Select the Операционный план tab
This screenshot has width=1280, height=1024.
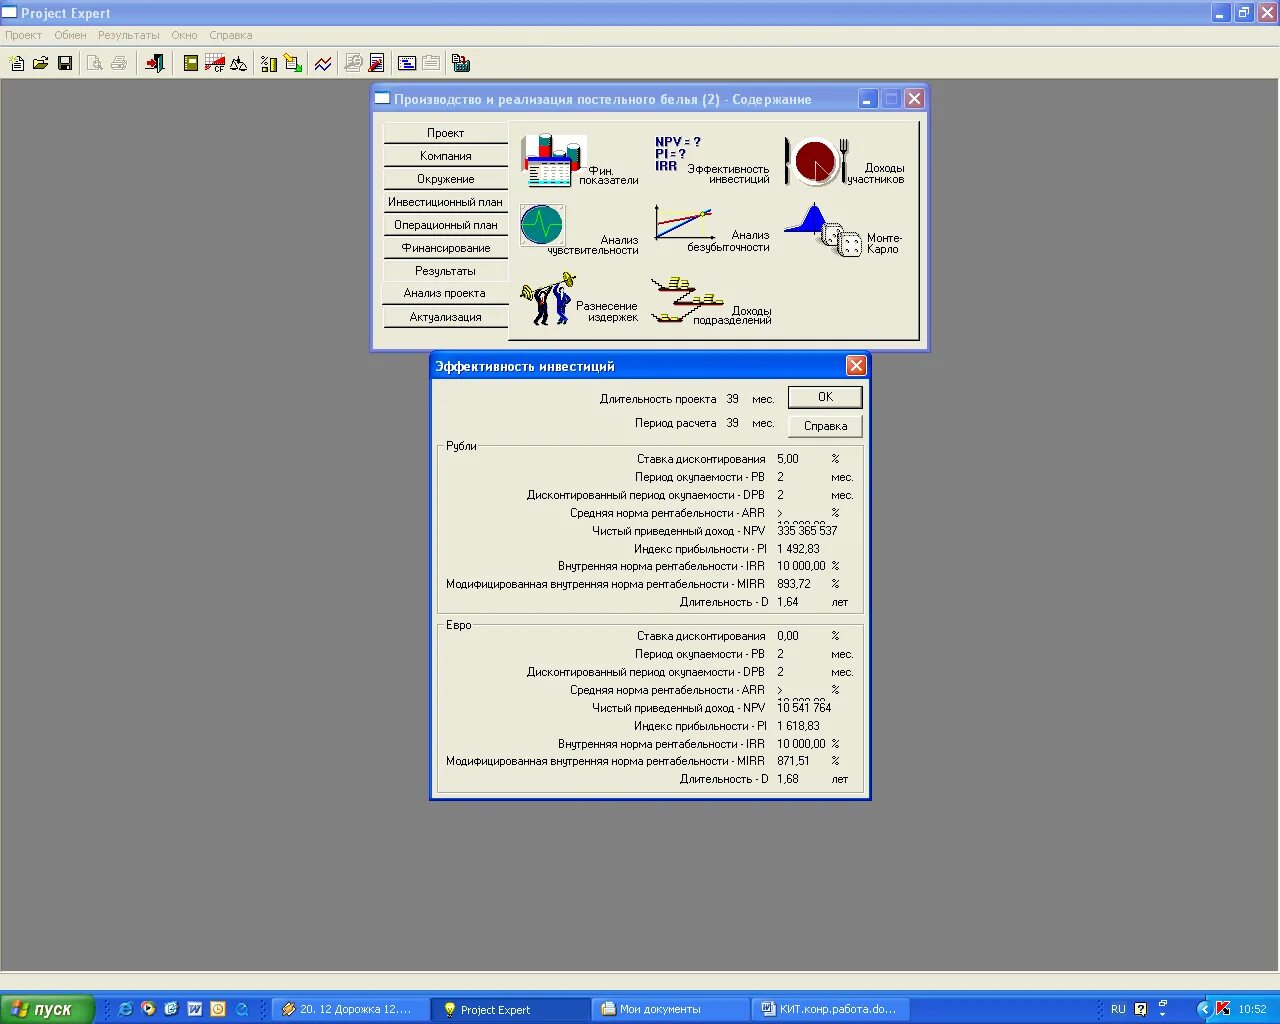[445, 225]
